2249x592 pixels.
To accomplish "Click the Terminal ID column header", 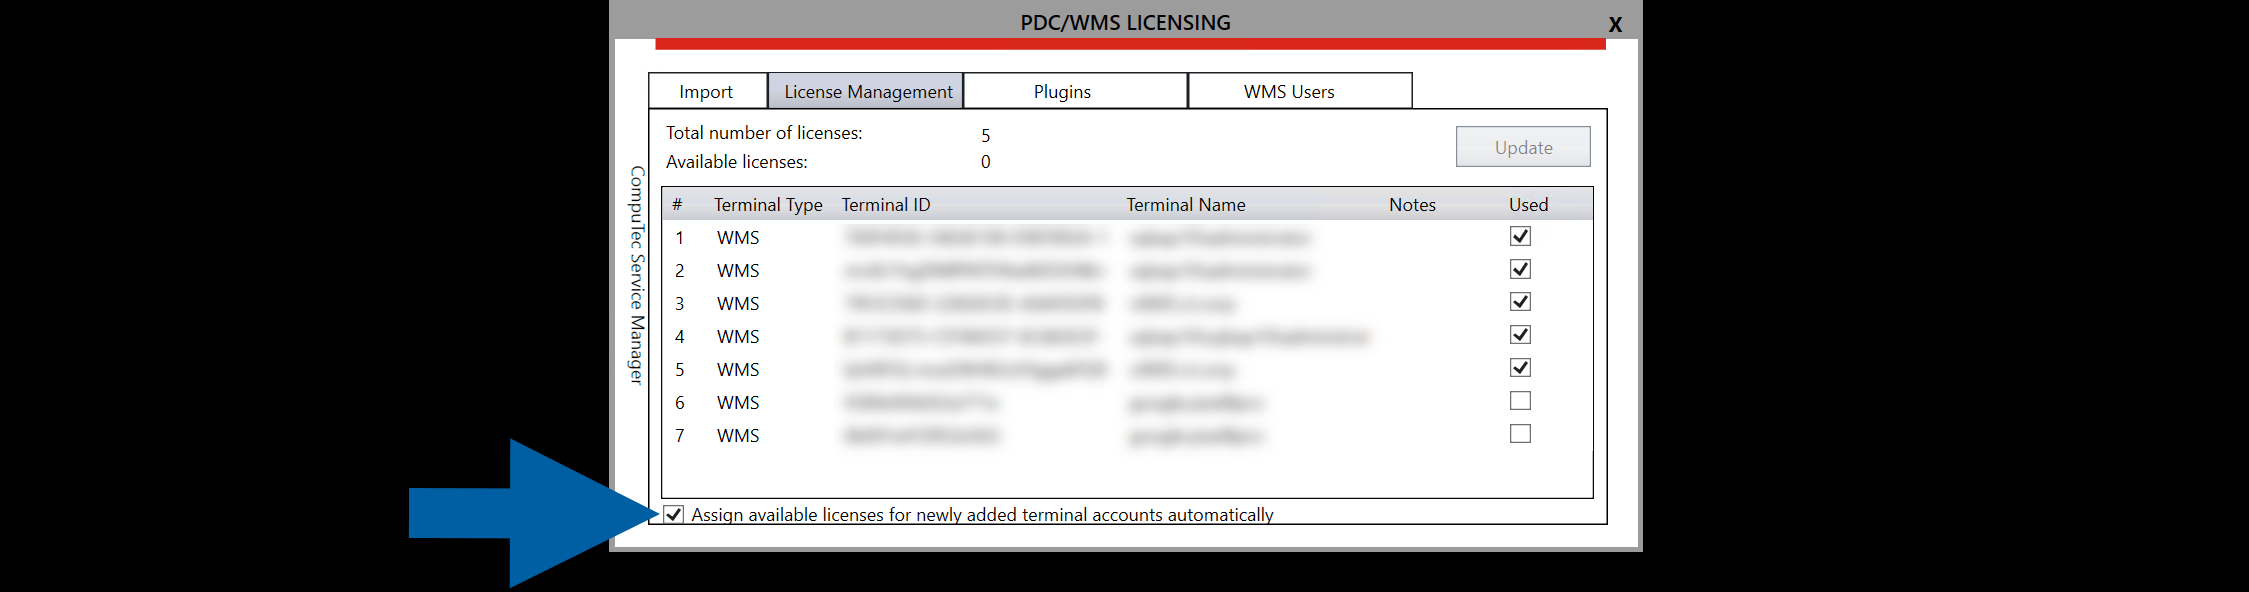I will 886,204.
